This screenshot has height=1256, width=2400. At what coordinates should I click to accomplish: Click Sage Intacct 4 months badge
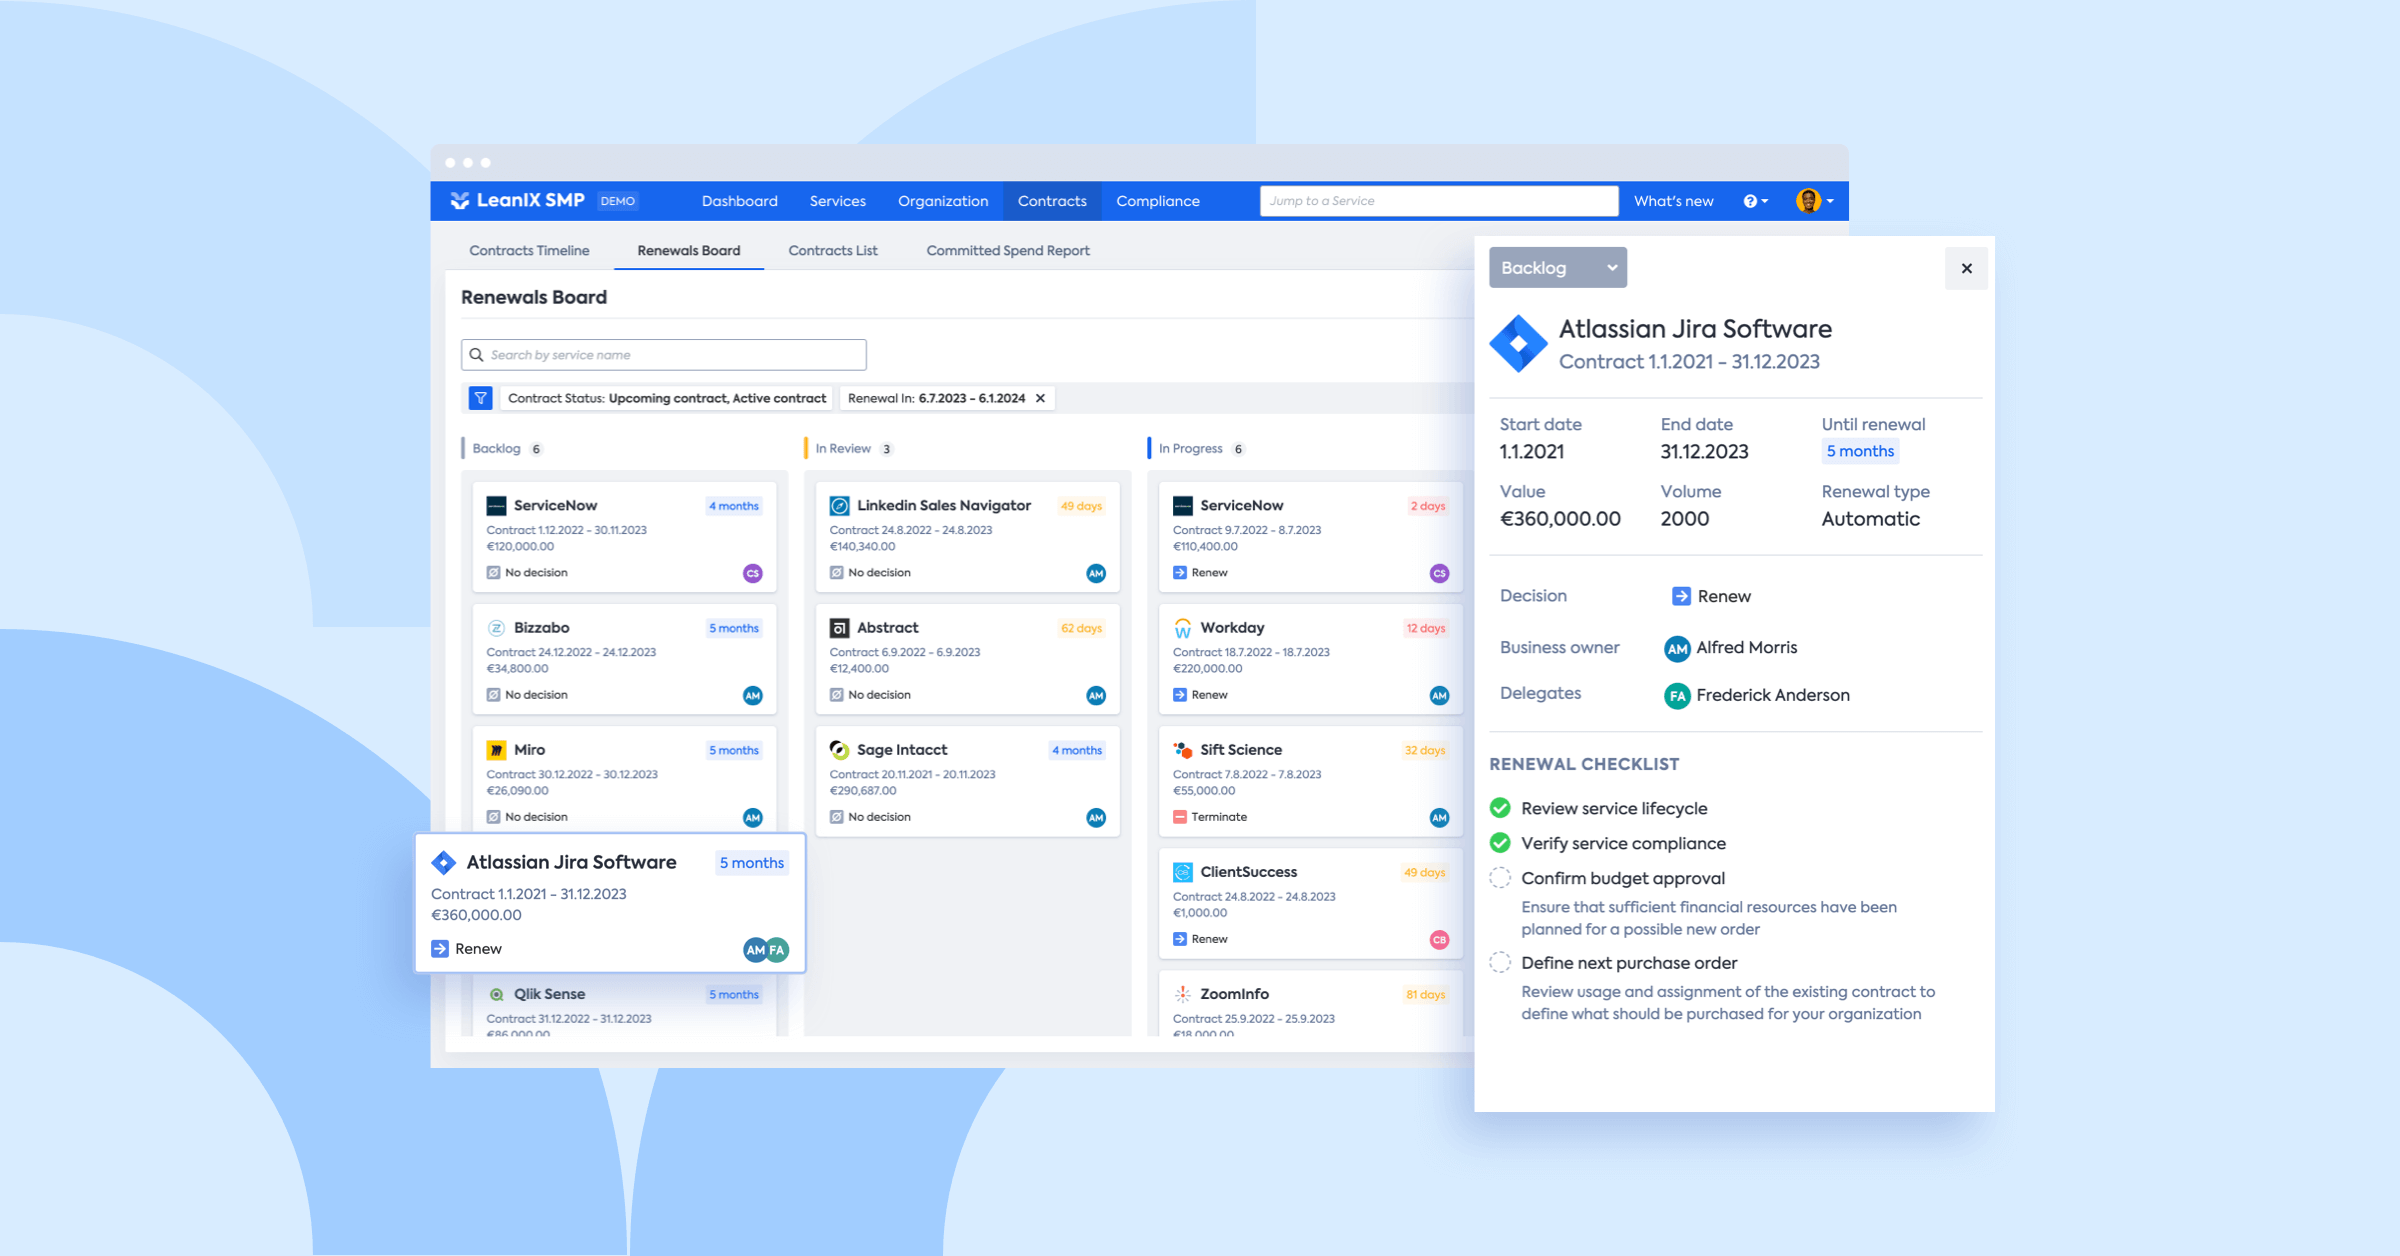[1076, 750]
